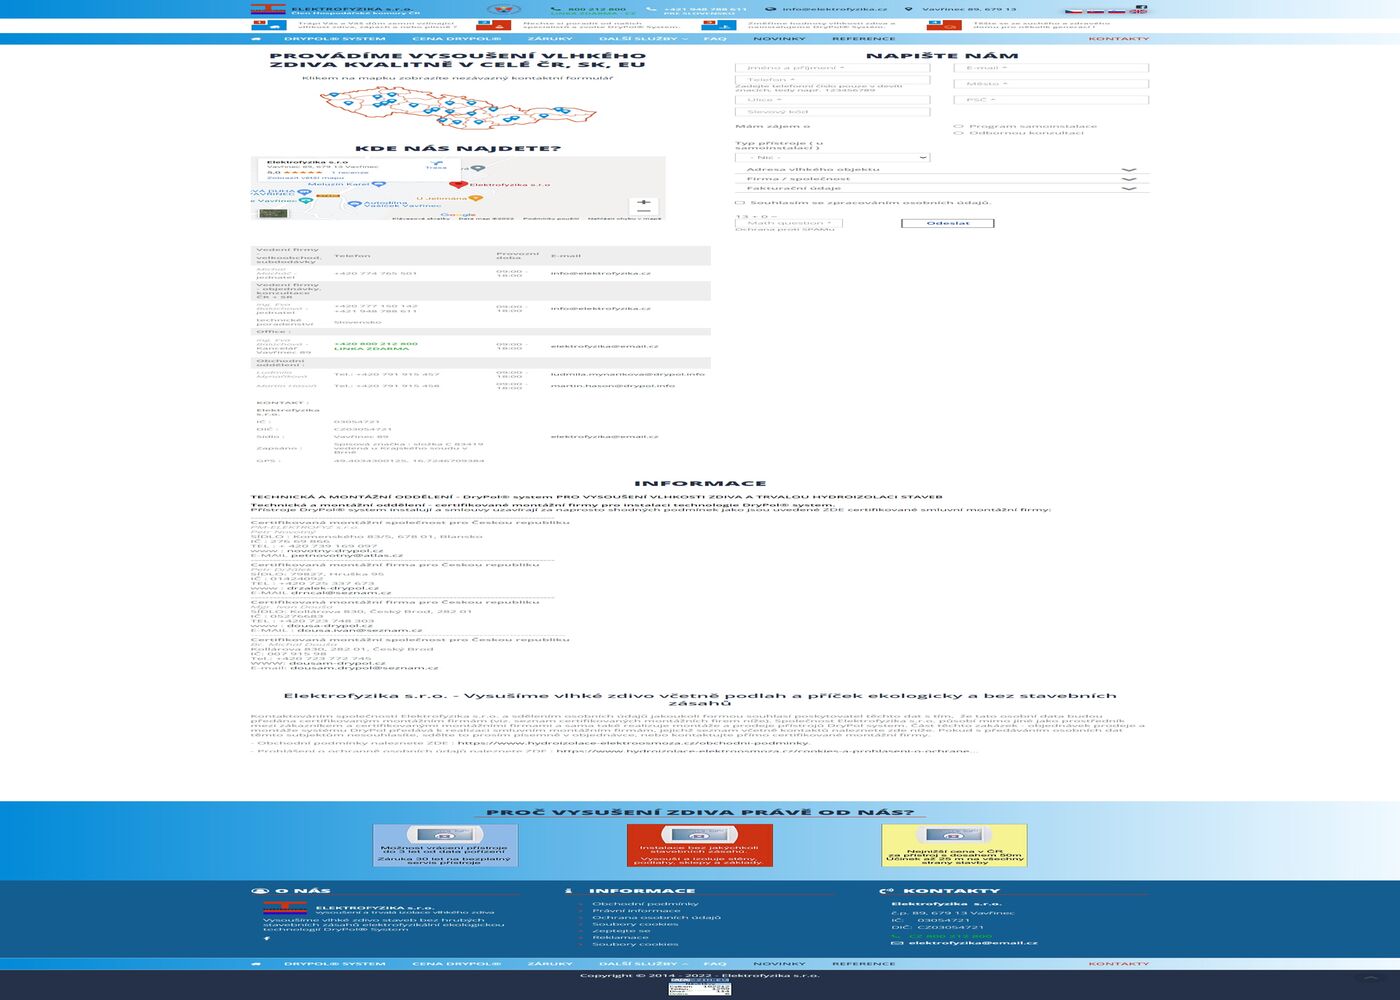Click the scroll-to-top arrow at the bottom right
The height and width of the screenshot is (1000, 1400).
[x=1371, y=977]
